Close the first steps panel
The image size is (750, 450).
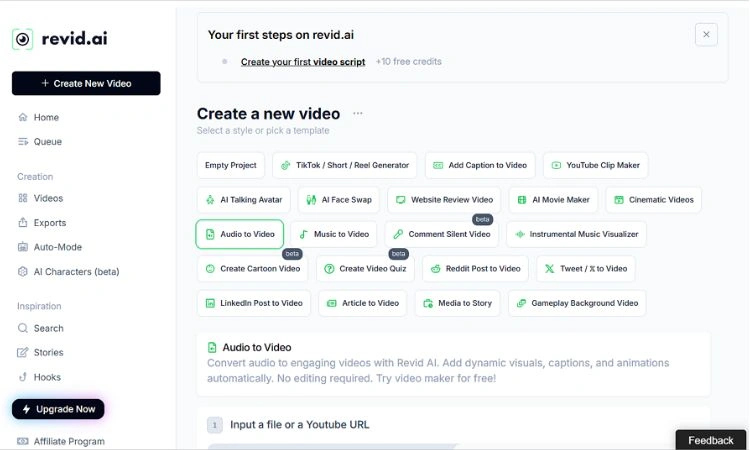(x=706, y=34)
